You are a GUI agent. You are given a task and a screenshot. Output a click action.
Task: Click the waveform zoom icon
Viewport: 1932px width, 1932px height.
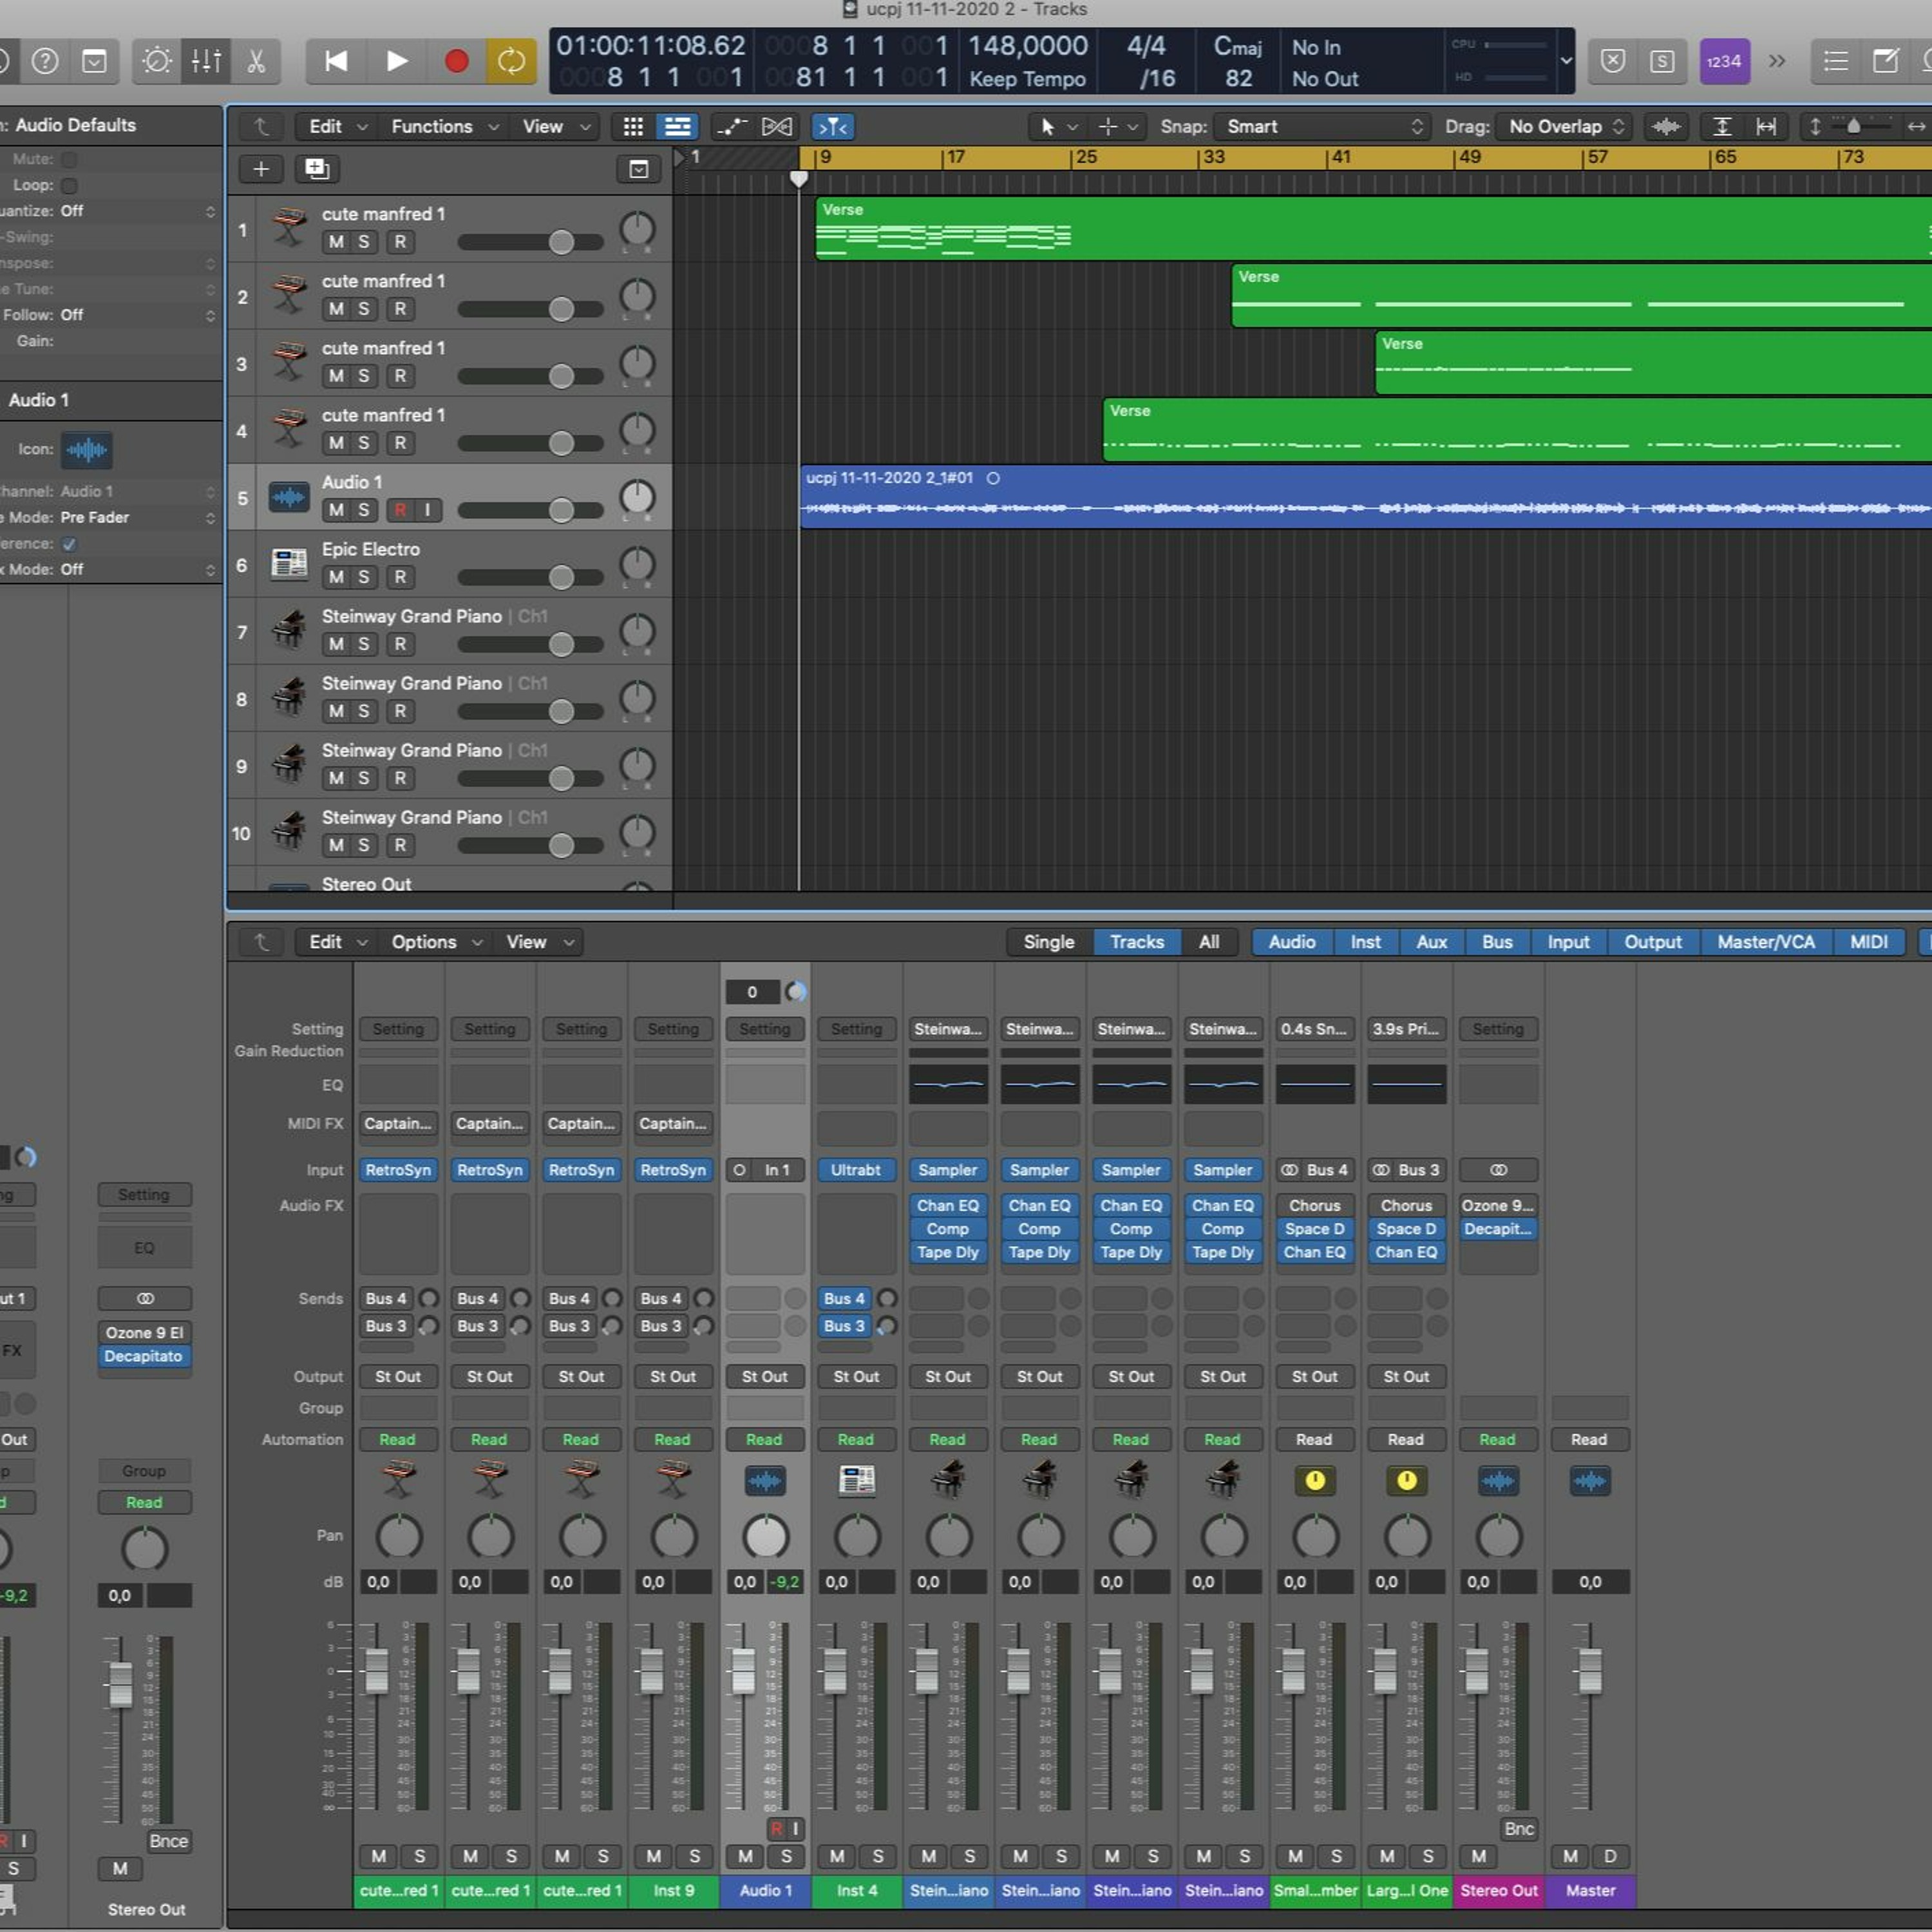pyautogui.click(x=1666, y=127)
